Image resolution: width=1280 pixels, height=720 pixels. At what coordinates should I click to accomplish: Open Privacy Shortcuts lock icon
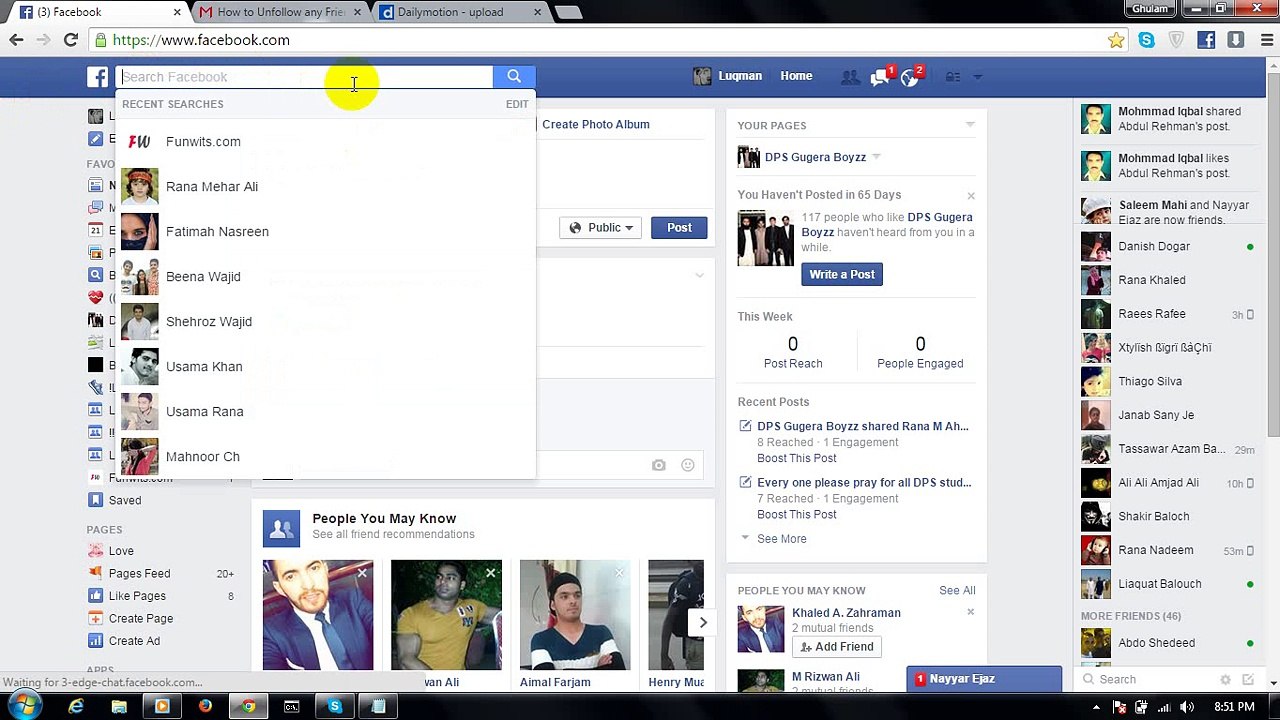953,77
